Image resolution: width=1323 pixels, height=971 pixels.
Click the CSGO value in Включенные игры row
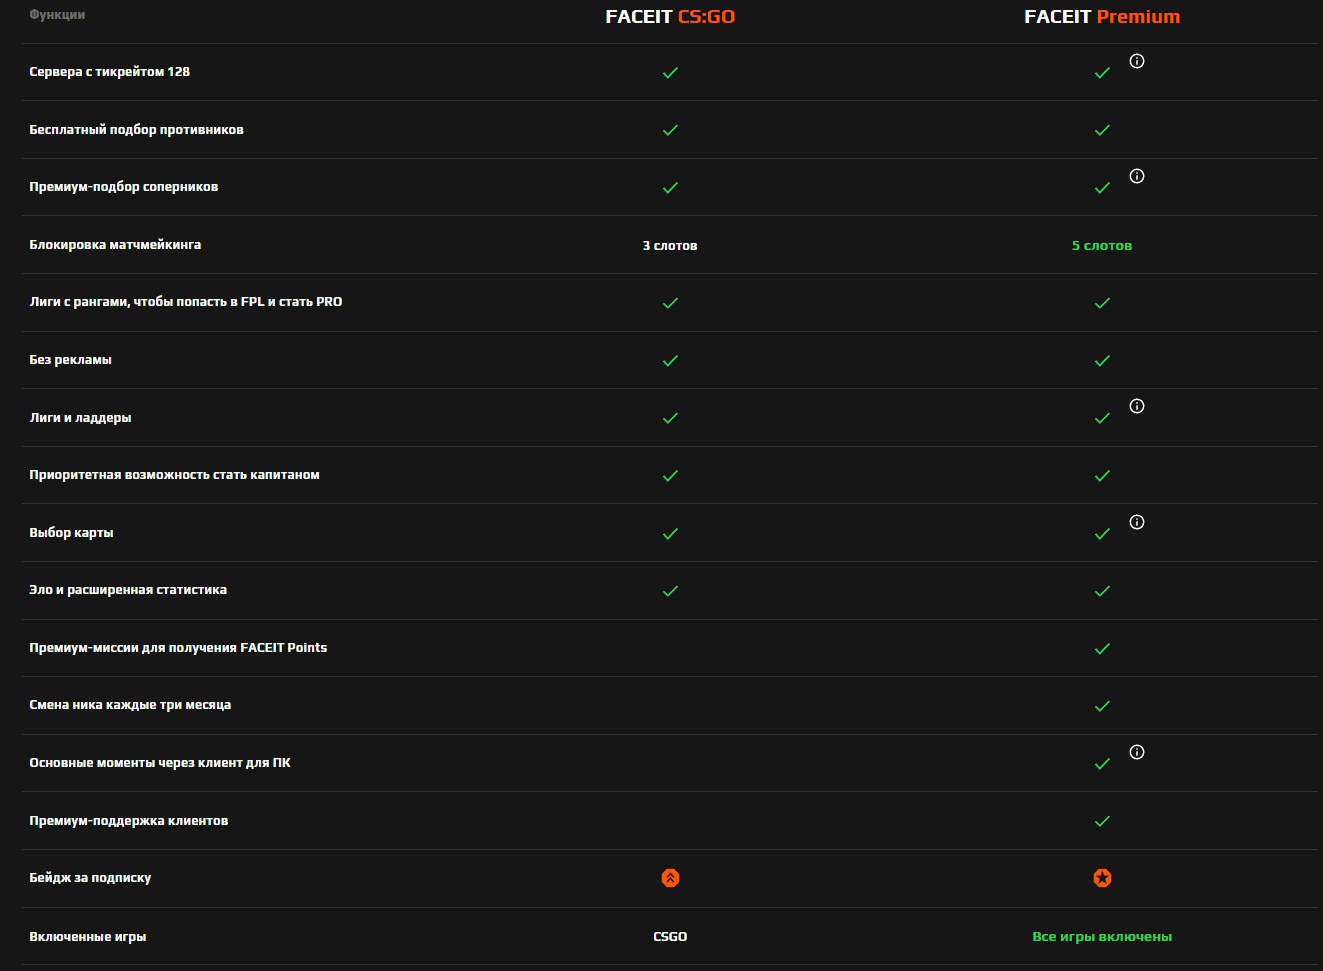(x=670, y=937)
